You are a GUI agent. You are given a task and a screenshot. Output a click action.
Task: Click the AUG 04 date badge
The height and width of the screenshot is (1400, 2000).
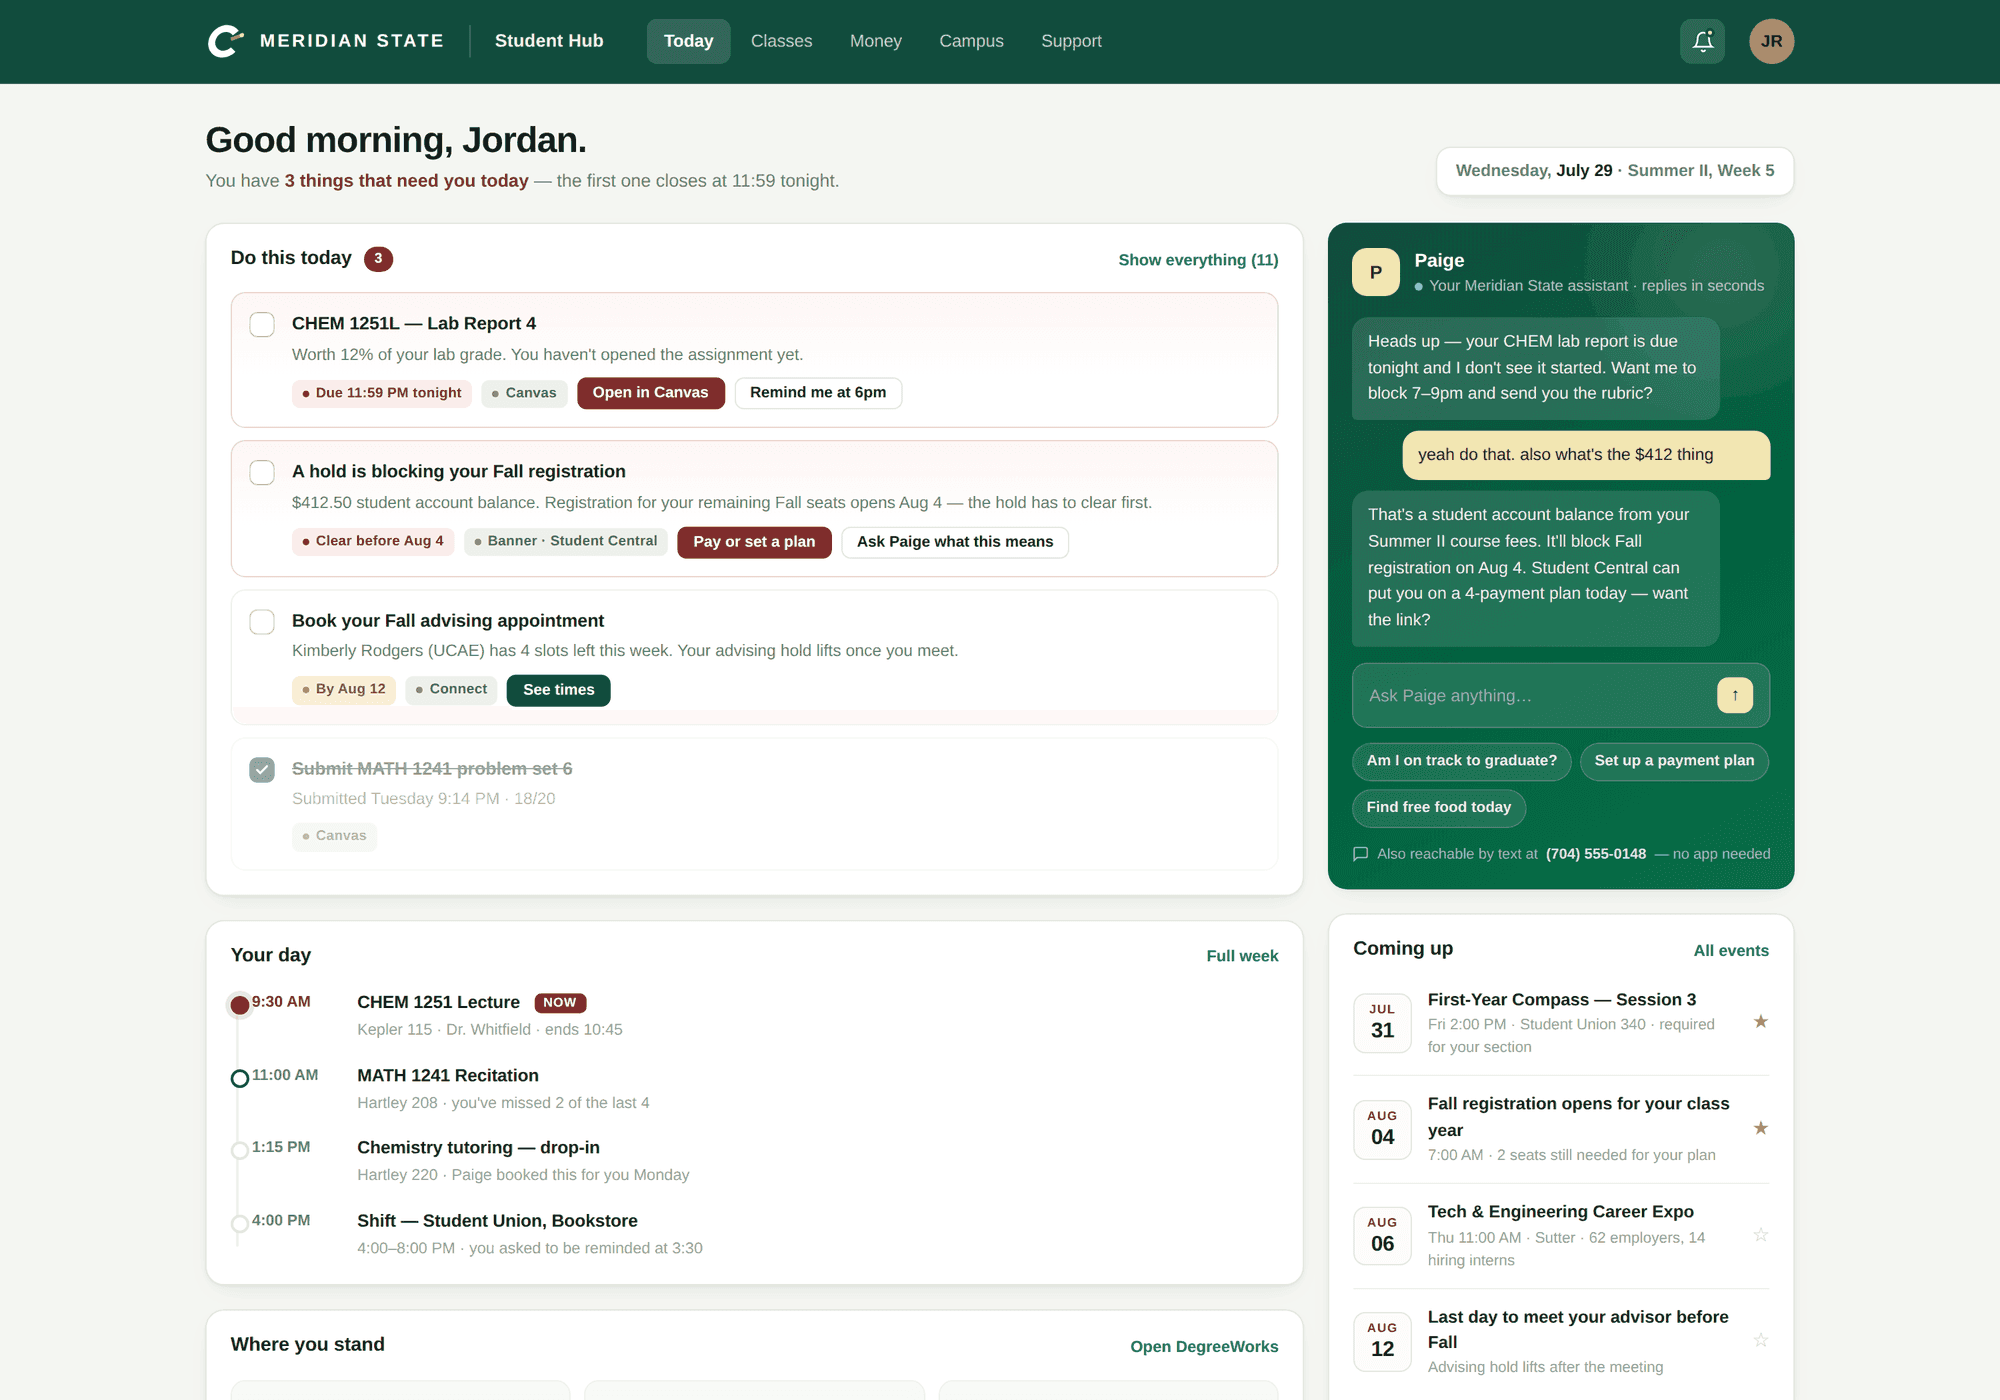(1382, 1129)
